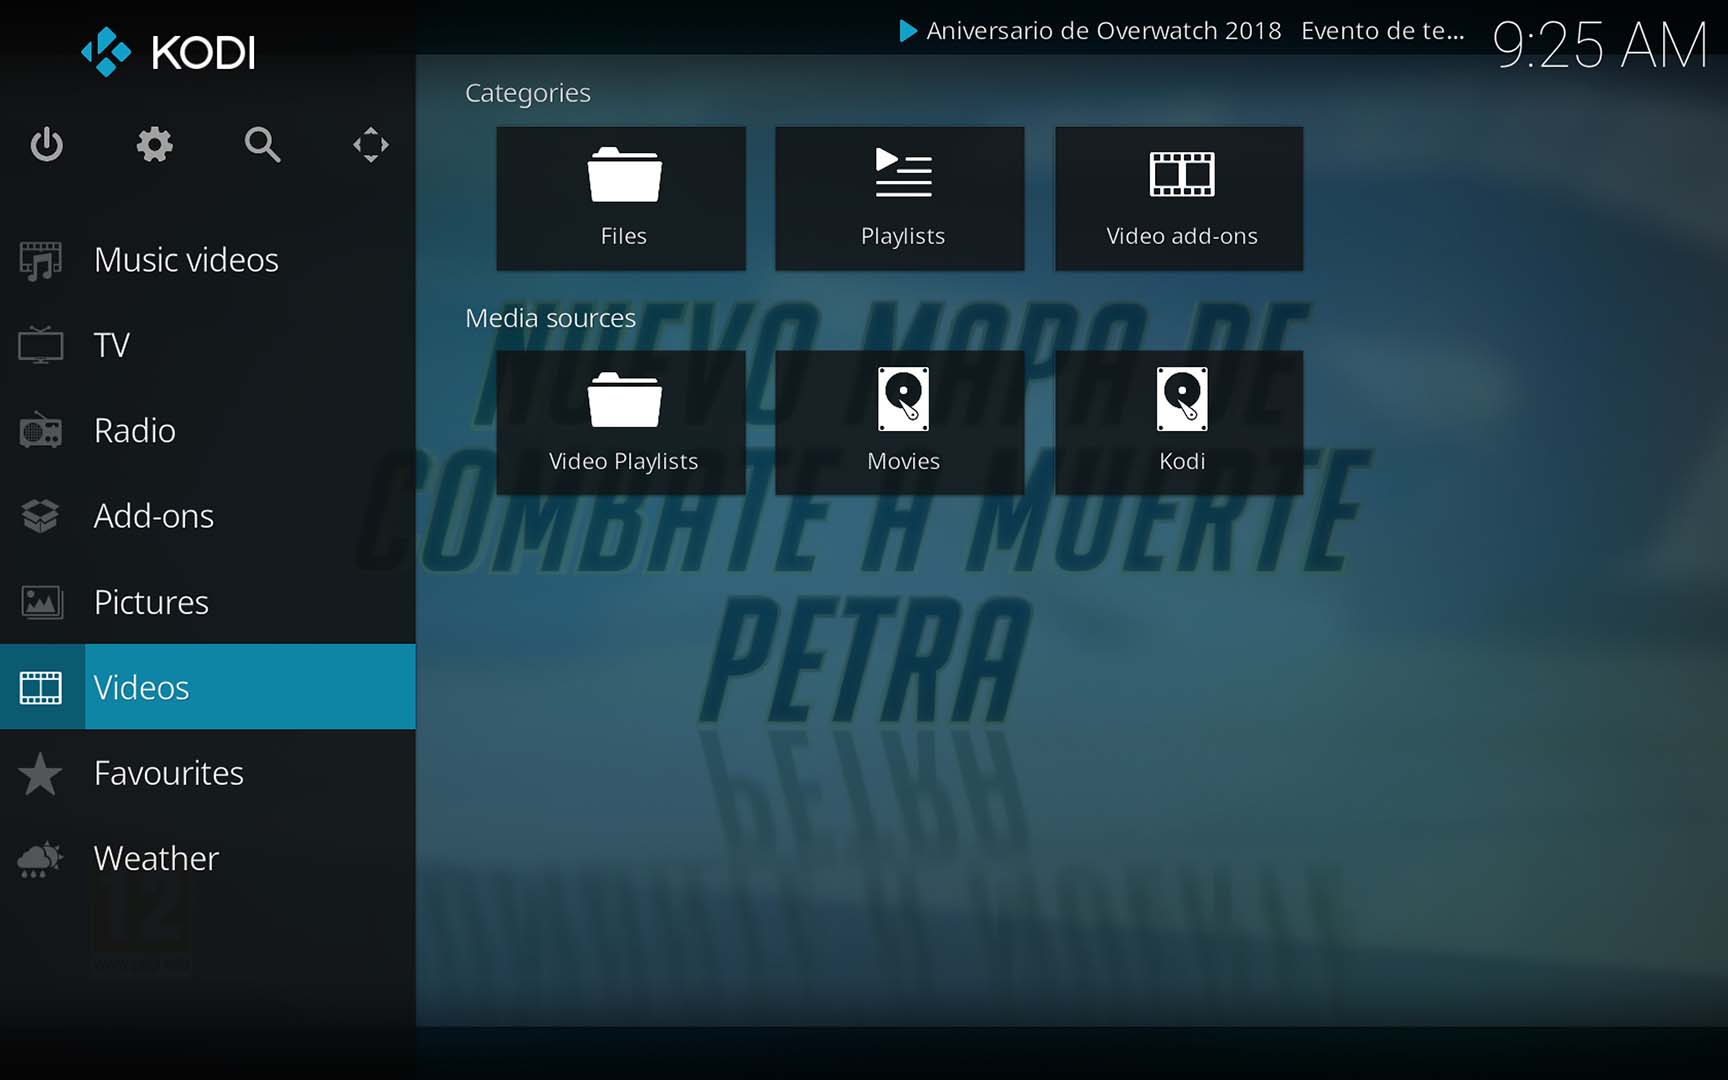Open the Video add-ons tile
The width and height of the screenshot is (1728, 1080).
click(x=1178, y=197)
